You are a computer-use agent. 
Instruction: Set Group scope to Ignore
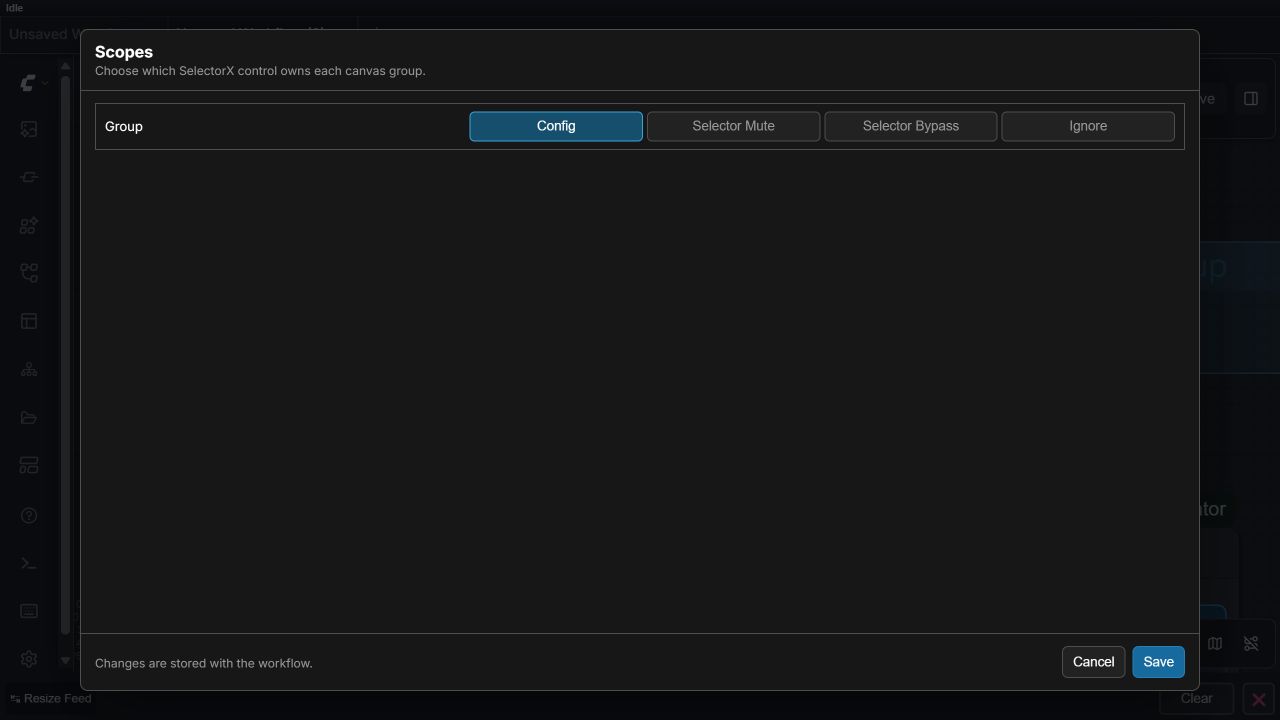click(1087, 126)
